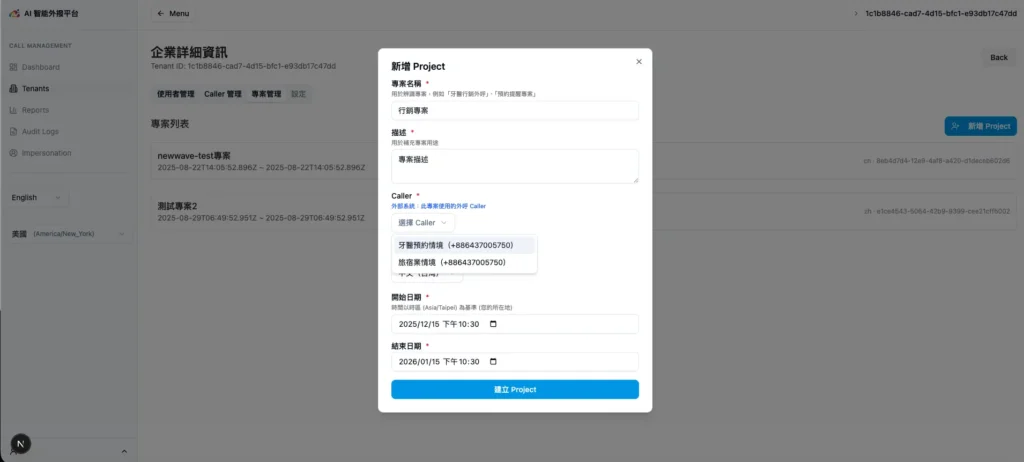
Task: Click the 專案列表 heading
Action: [x=170, y=124]
